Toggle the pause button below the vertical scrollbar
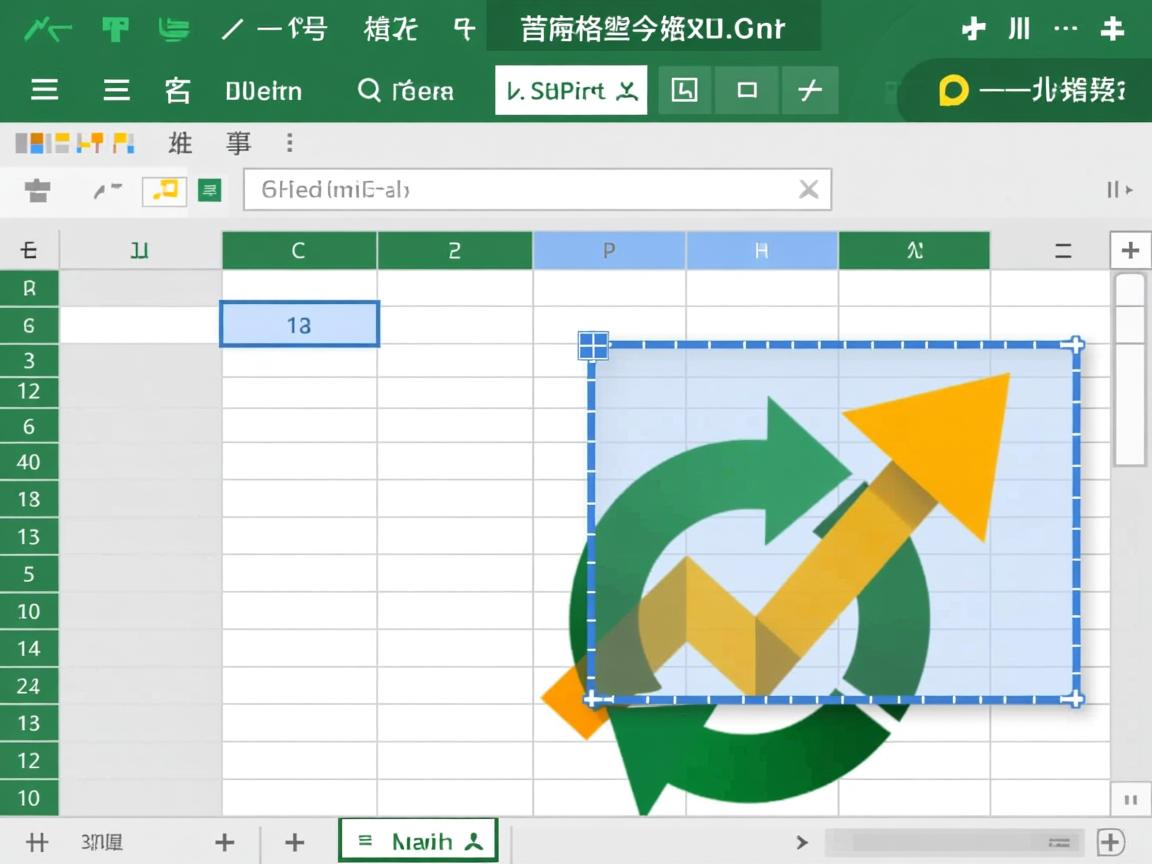The image size is (1152, 864). [1131, 799]
